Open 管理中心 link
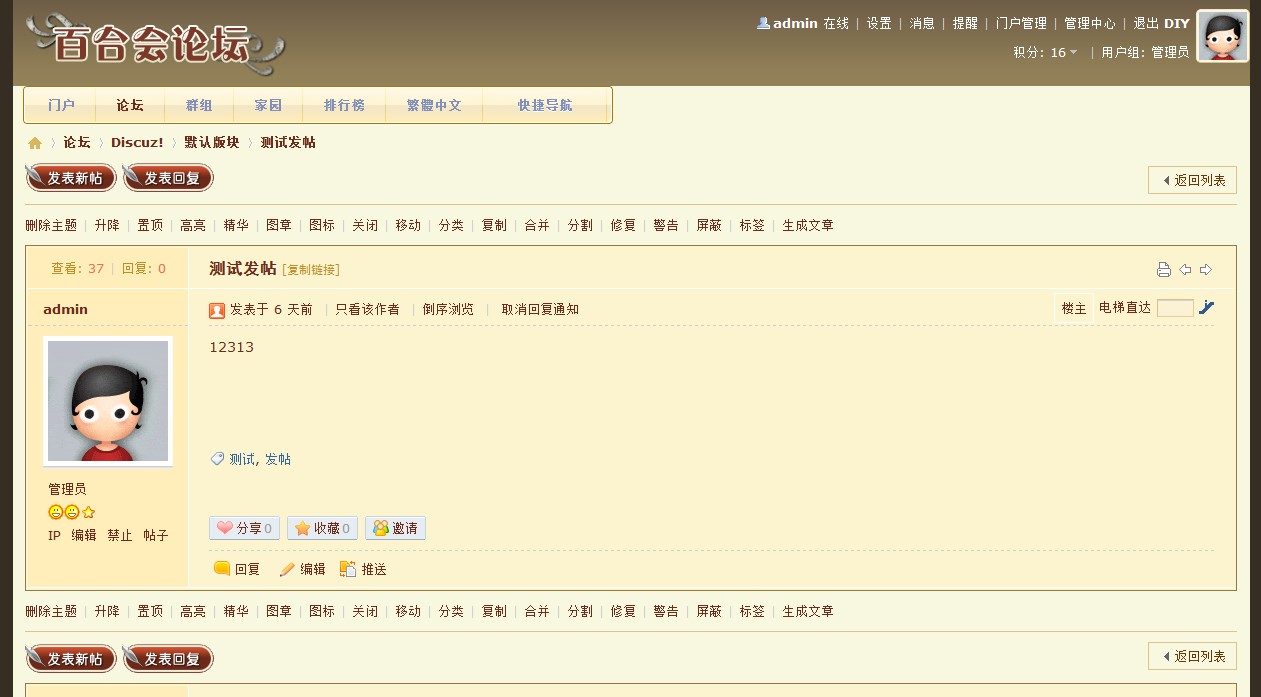 click(1090, 23)
